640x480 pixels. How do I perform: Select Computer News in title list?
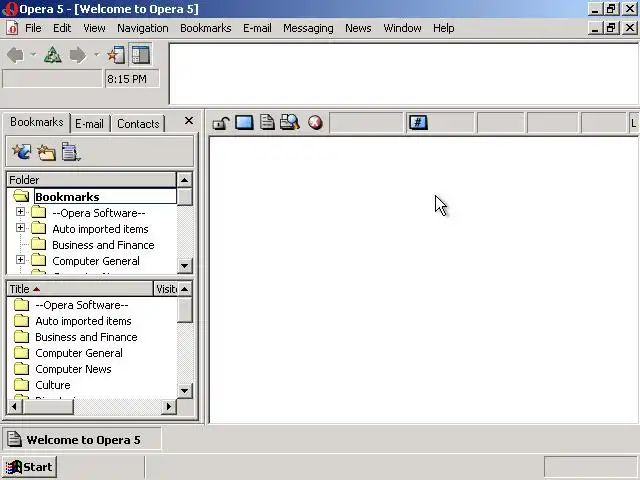coord(73,369)
